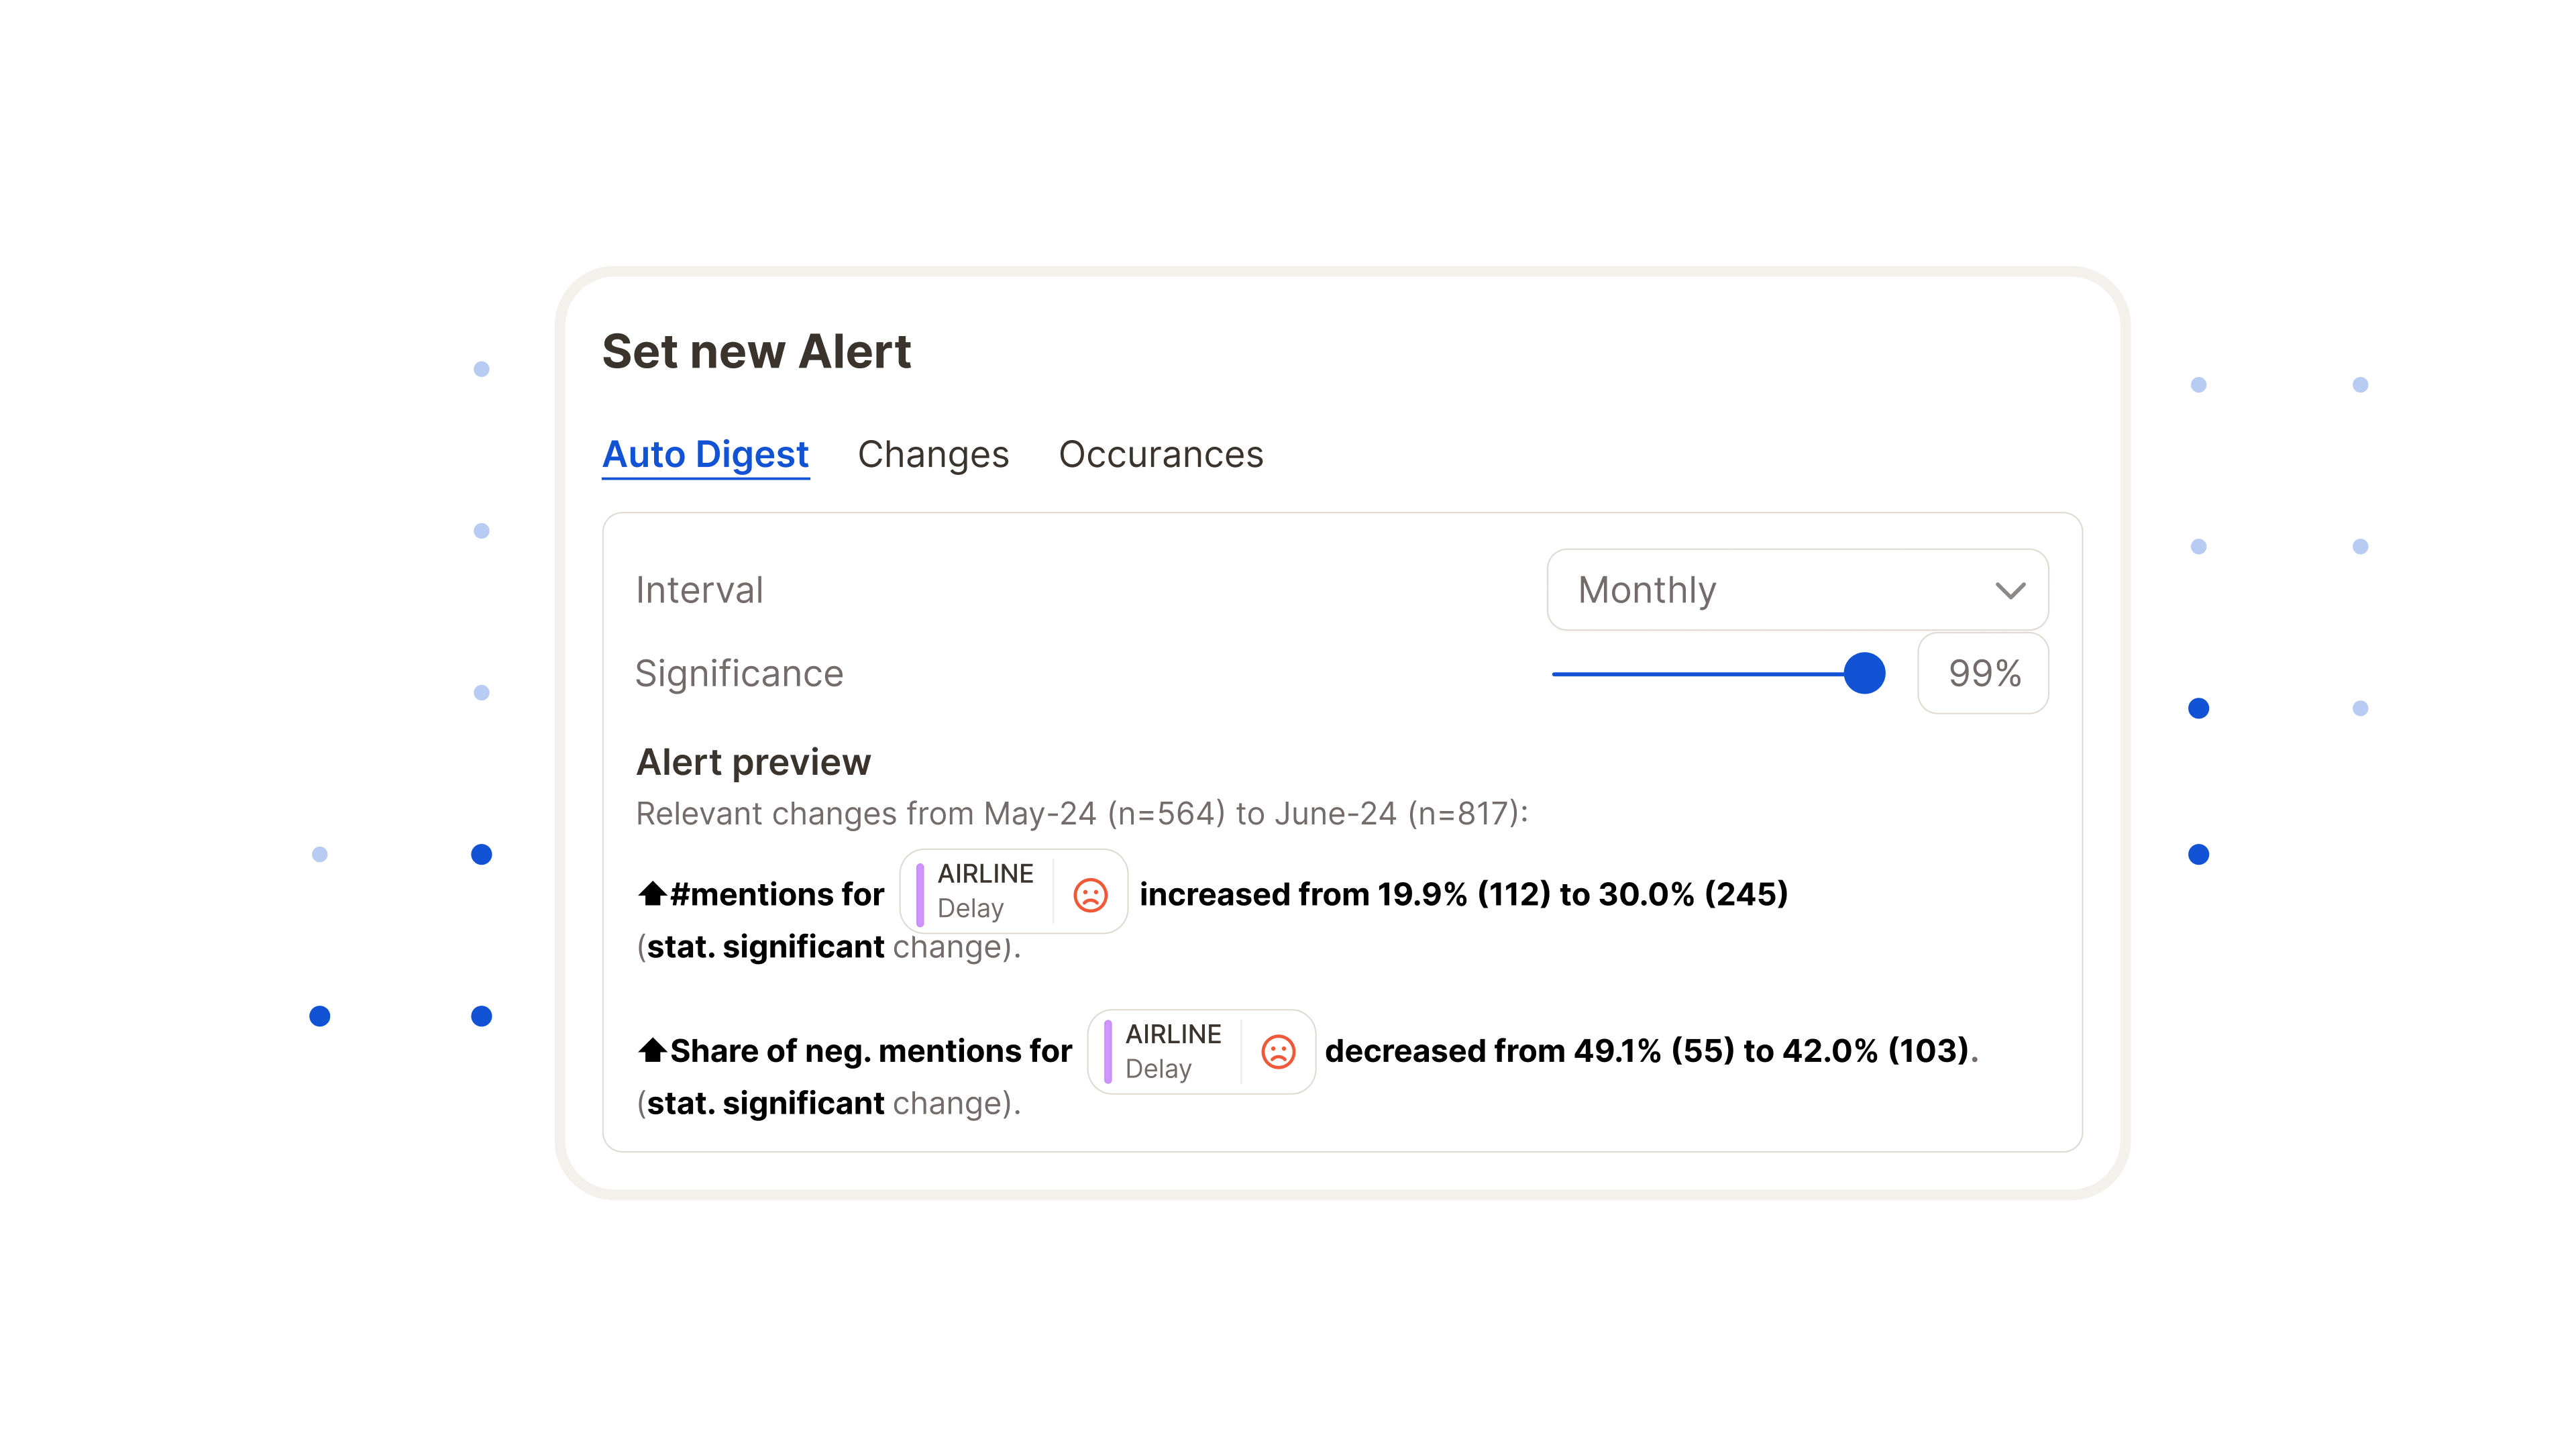Click the Significance slider handle

pos(1864,673)
